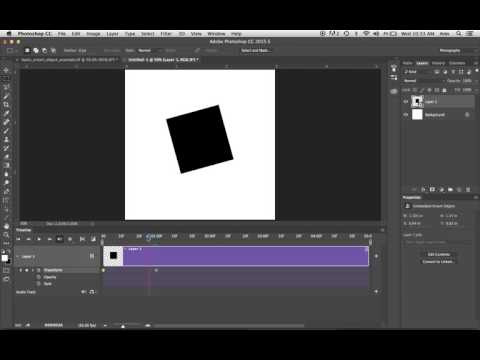Click the foreground color swatch
Viewport: 480px width, 360px height.
tap(5, 258)
